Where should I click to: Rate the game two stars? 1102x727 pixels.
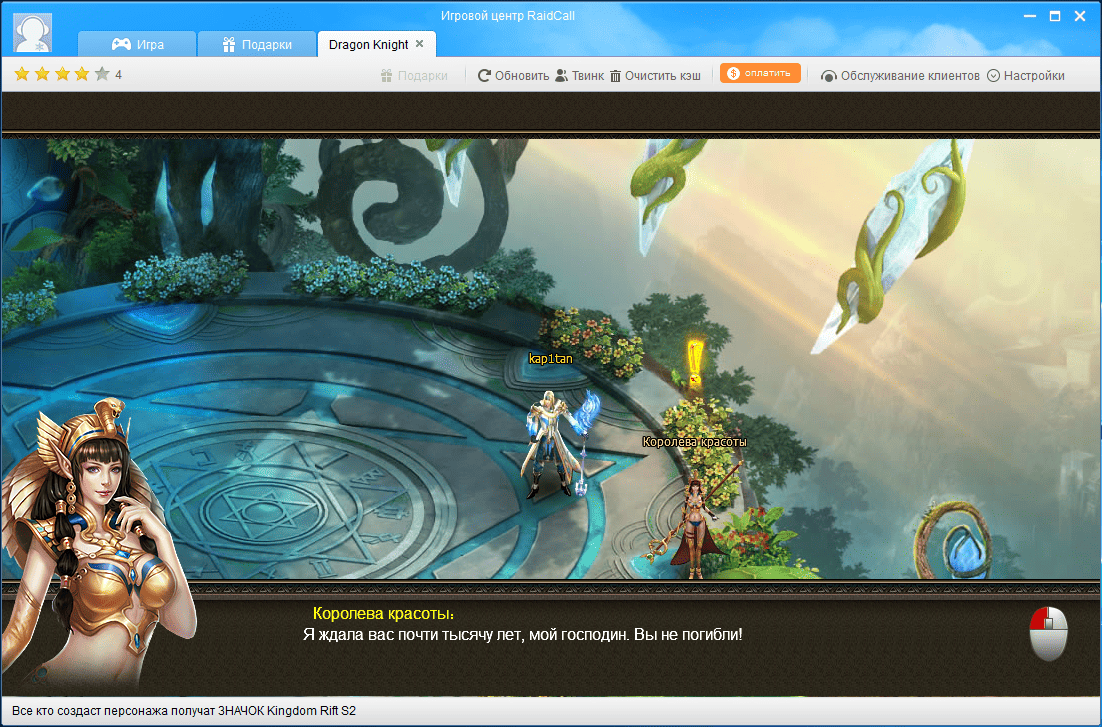42,74
